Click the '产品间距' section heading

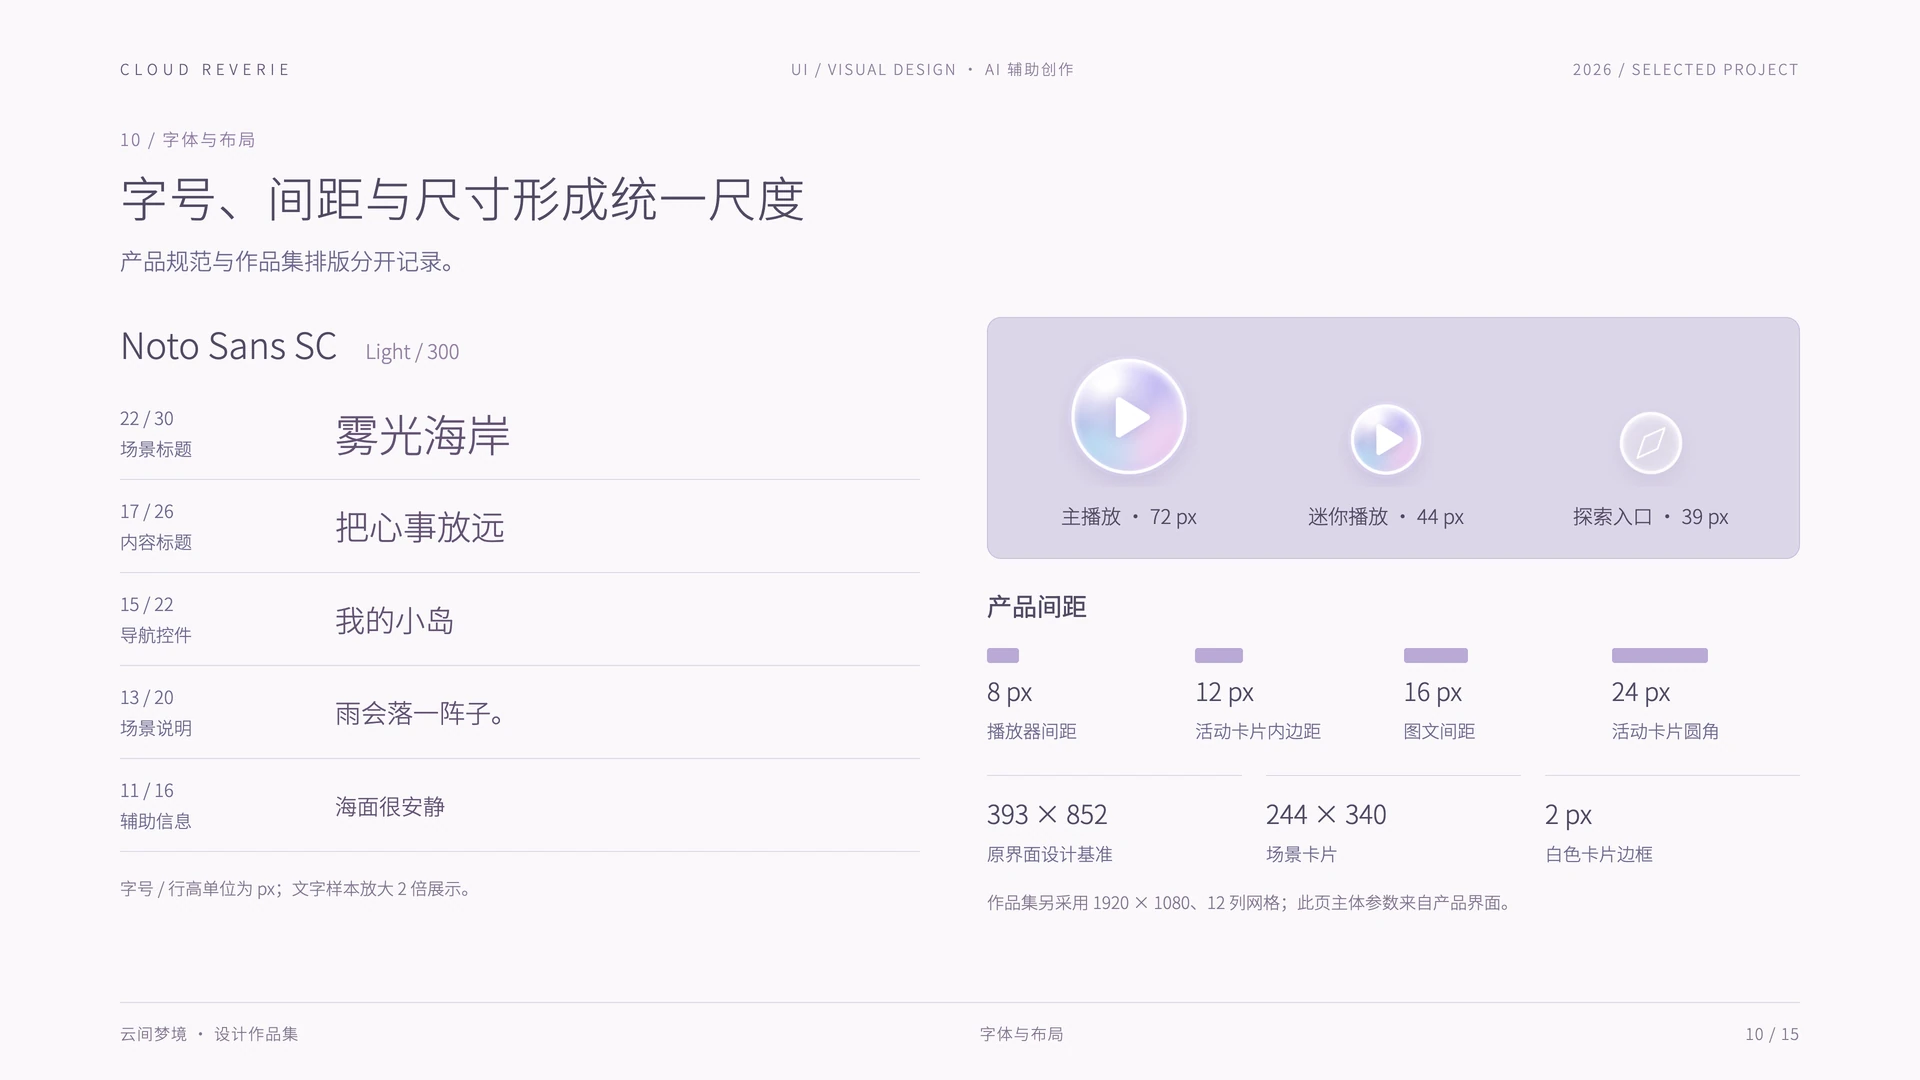point(1037,607)
